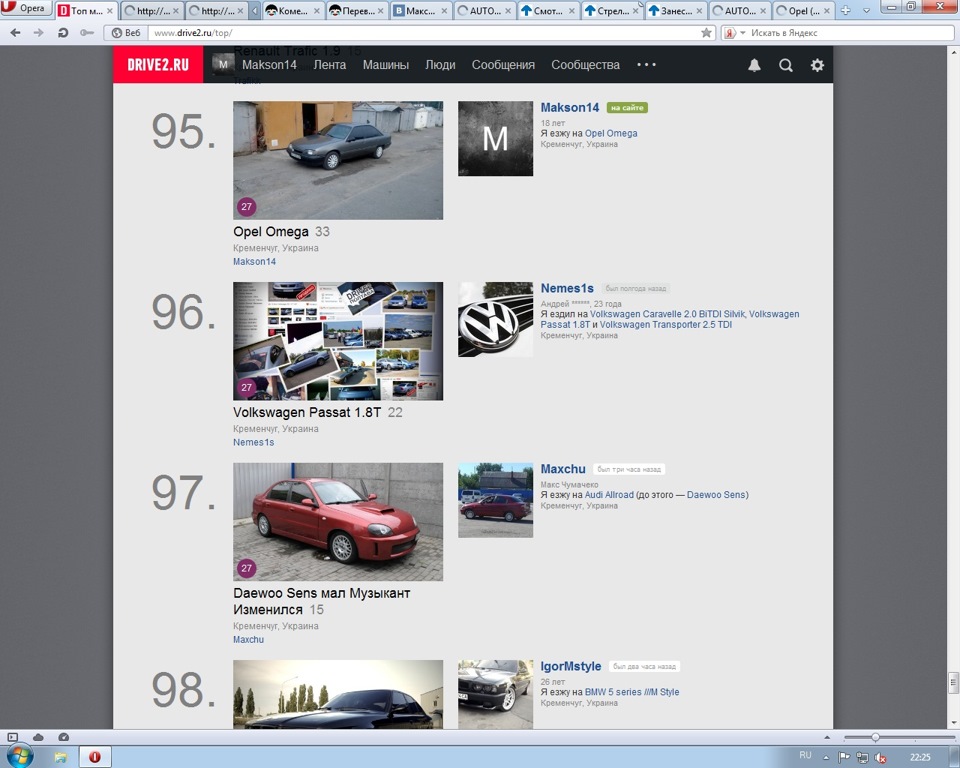Bookmark page with the star icon

[706, 33]
